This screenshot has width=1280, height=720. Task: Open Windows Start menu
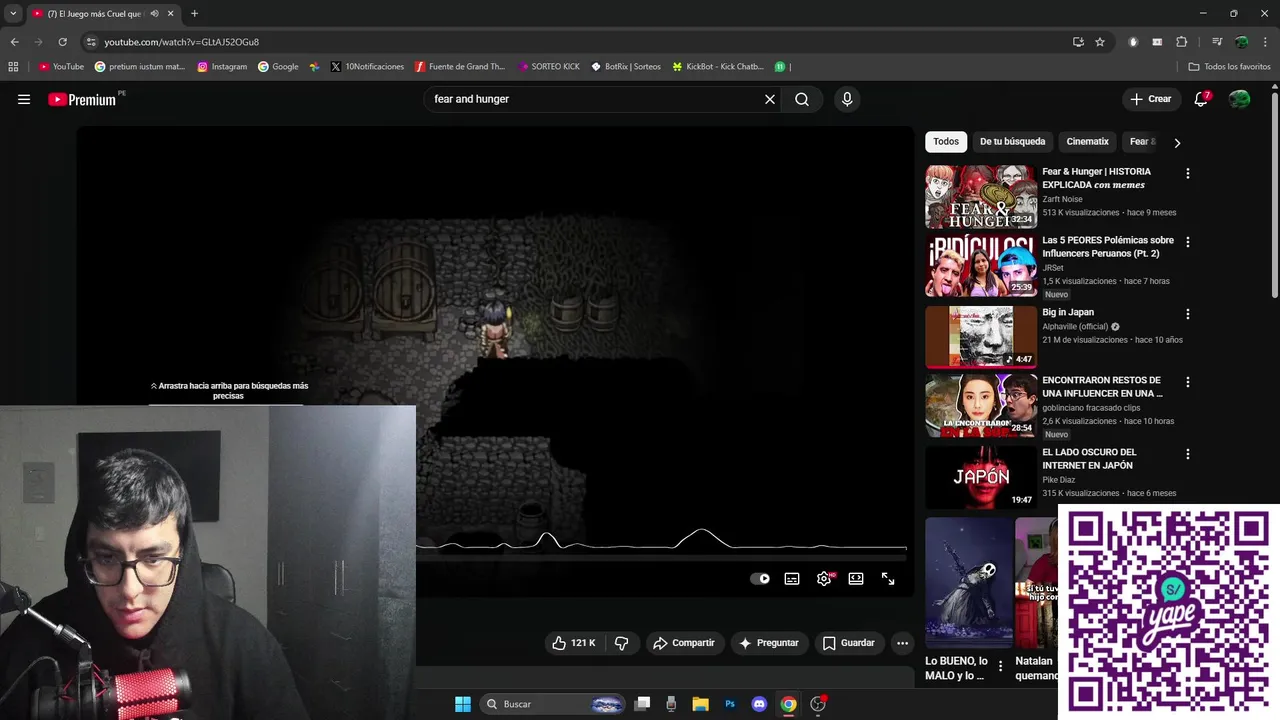coord(463,704)
